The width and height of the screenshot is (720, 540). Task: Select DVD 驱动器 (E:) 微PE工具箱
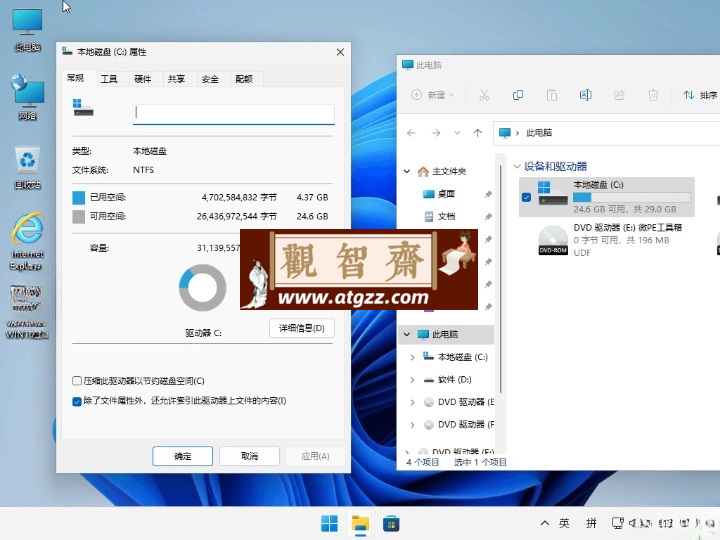[x=610, y=240]
